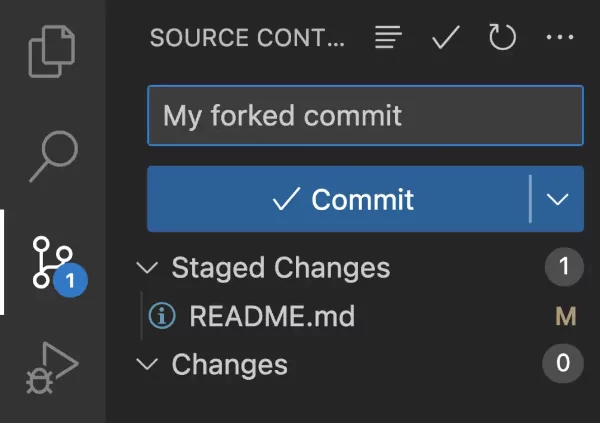Image resolution: width=600 pixels, height=423 pixels.
Task: Collapse the Changes section chevron
Action: point(148,365)
